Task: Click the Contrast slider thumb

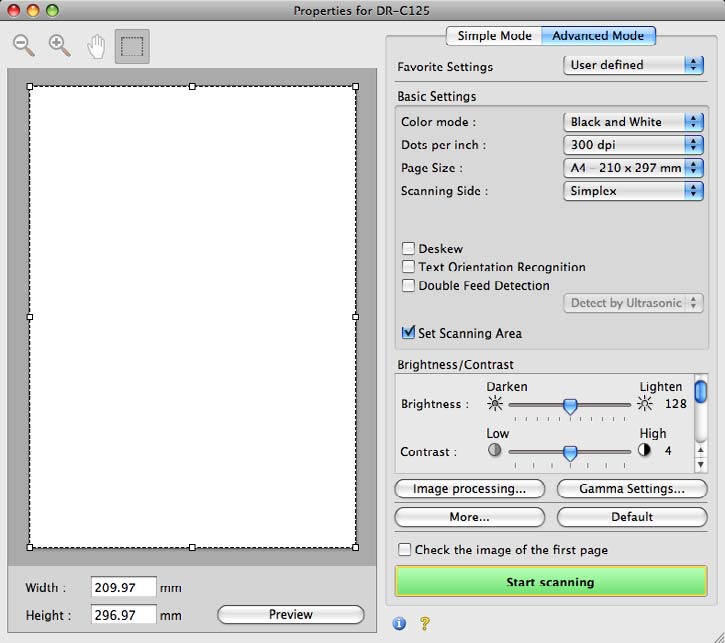Action: coord(570,453)
